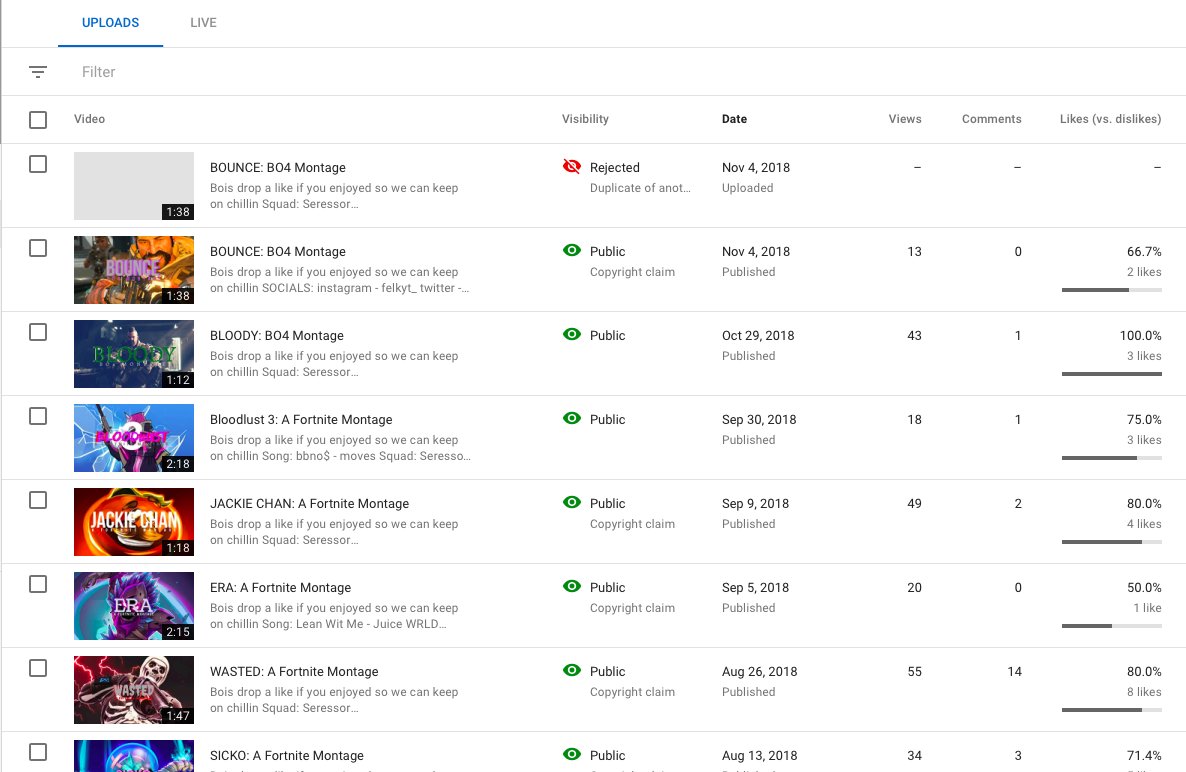This screenshot has width=1186, height=772.
Task: Click the 100.0% likes bar for BLOODY
Action: (1111, 374)
